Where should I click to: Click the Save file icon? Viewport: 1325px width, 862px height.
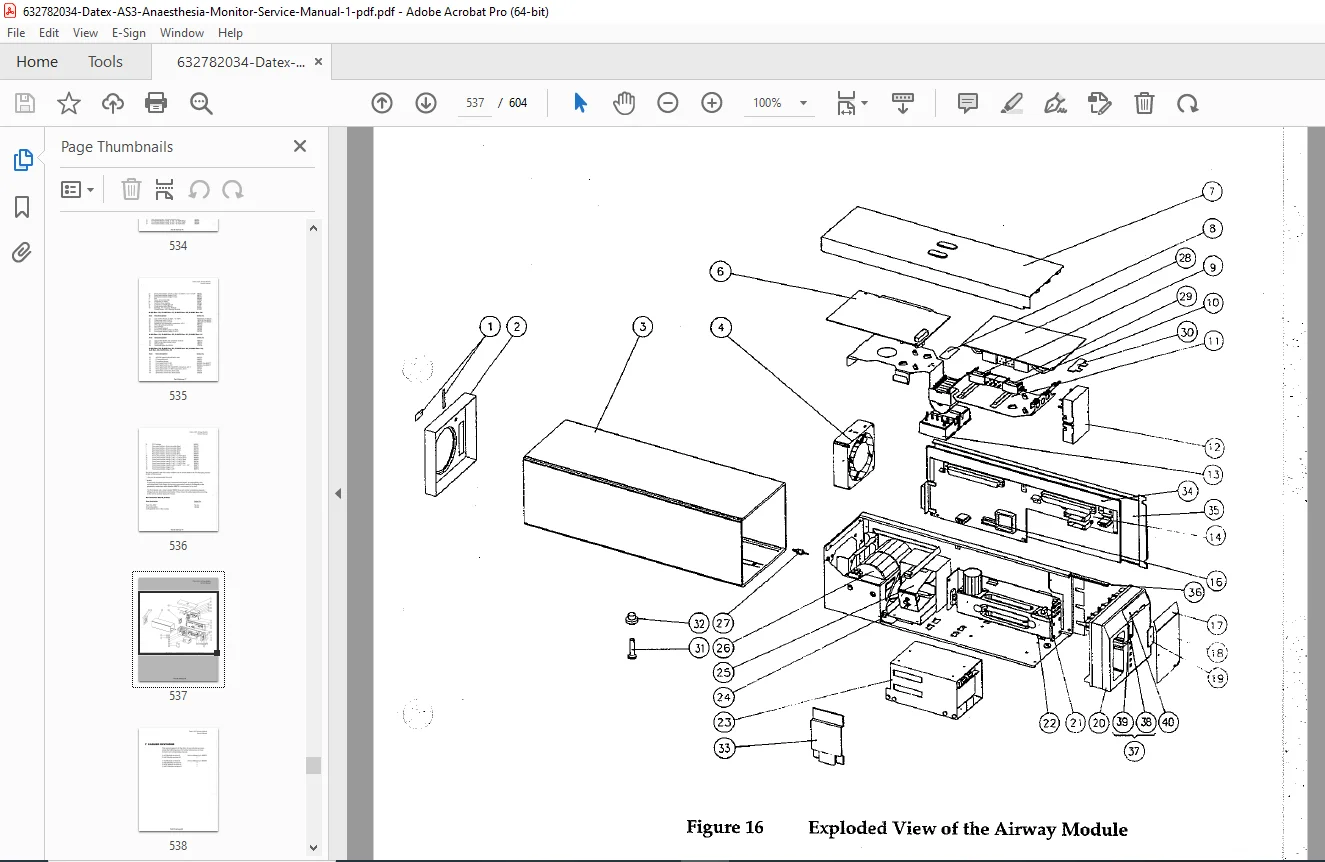tap(25, 103)
